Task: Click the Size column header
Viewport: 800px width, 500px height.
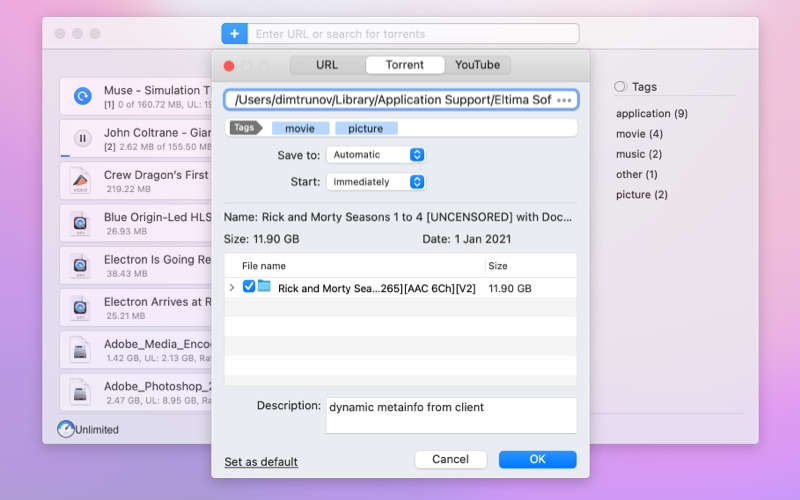Action: click(x=497, y=266)
